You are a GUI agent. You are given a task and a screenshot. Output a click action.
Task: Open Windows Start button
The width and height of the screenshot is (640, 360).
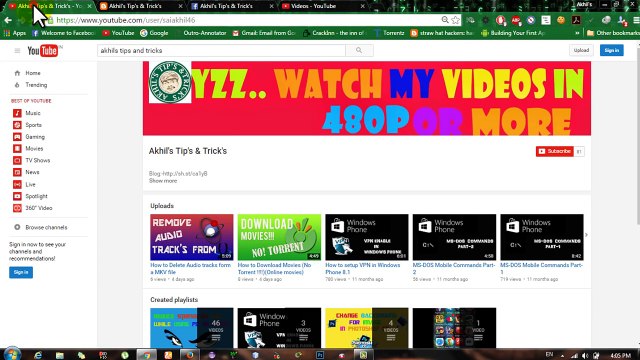(x=11, y=354)
